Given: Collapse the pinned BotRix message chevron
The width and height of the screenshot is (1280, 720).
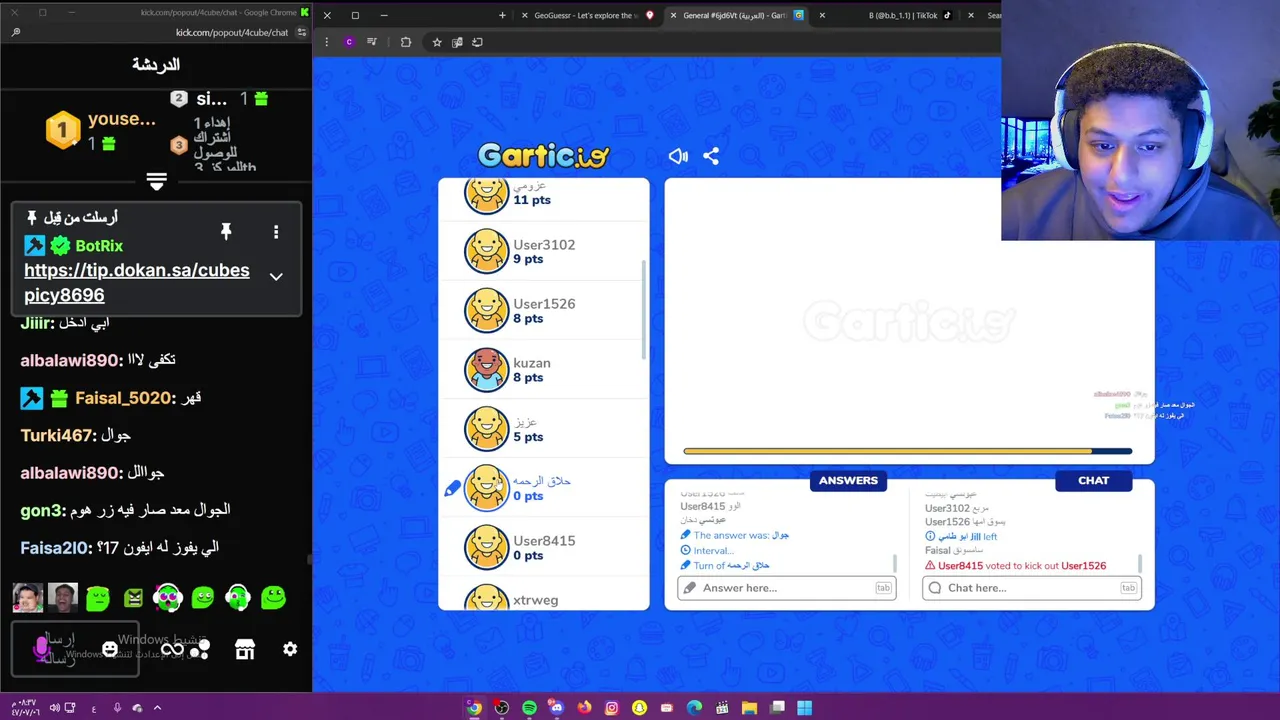Looking at the screenshot, I should pyautogui.click(x=276, y=276).
